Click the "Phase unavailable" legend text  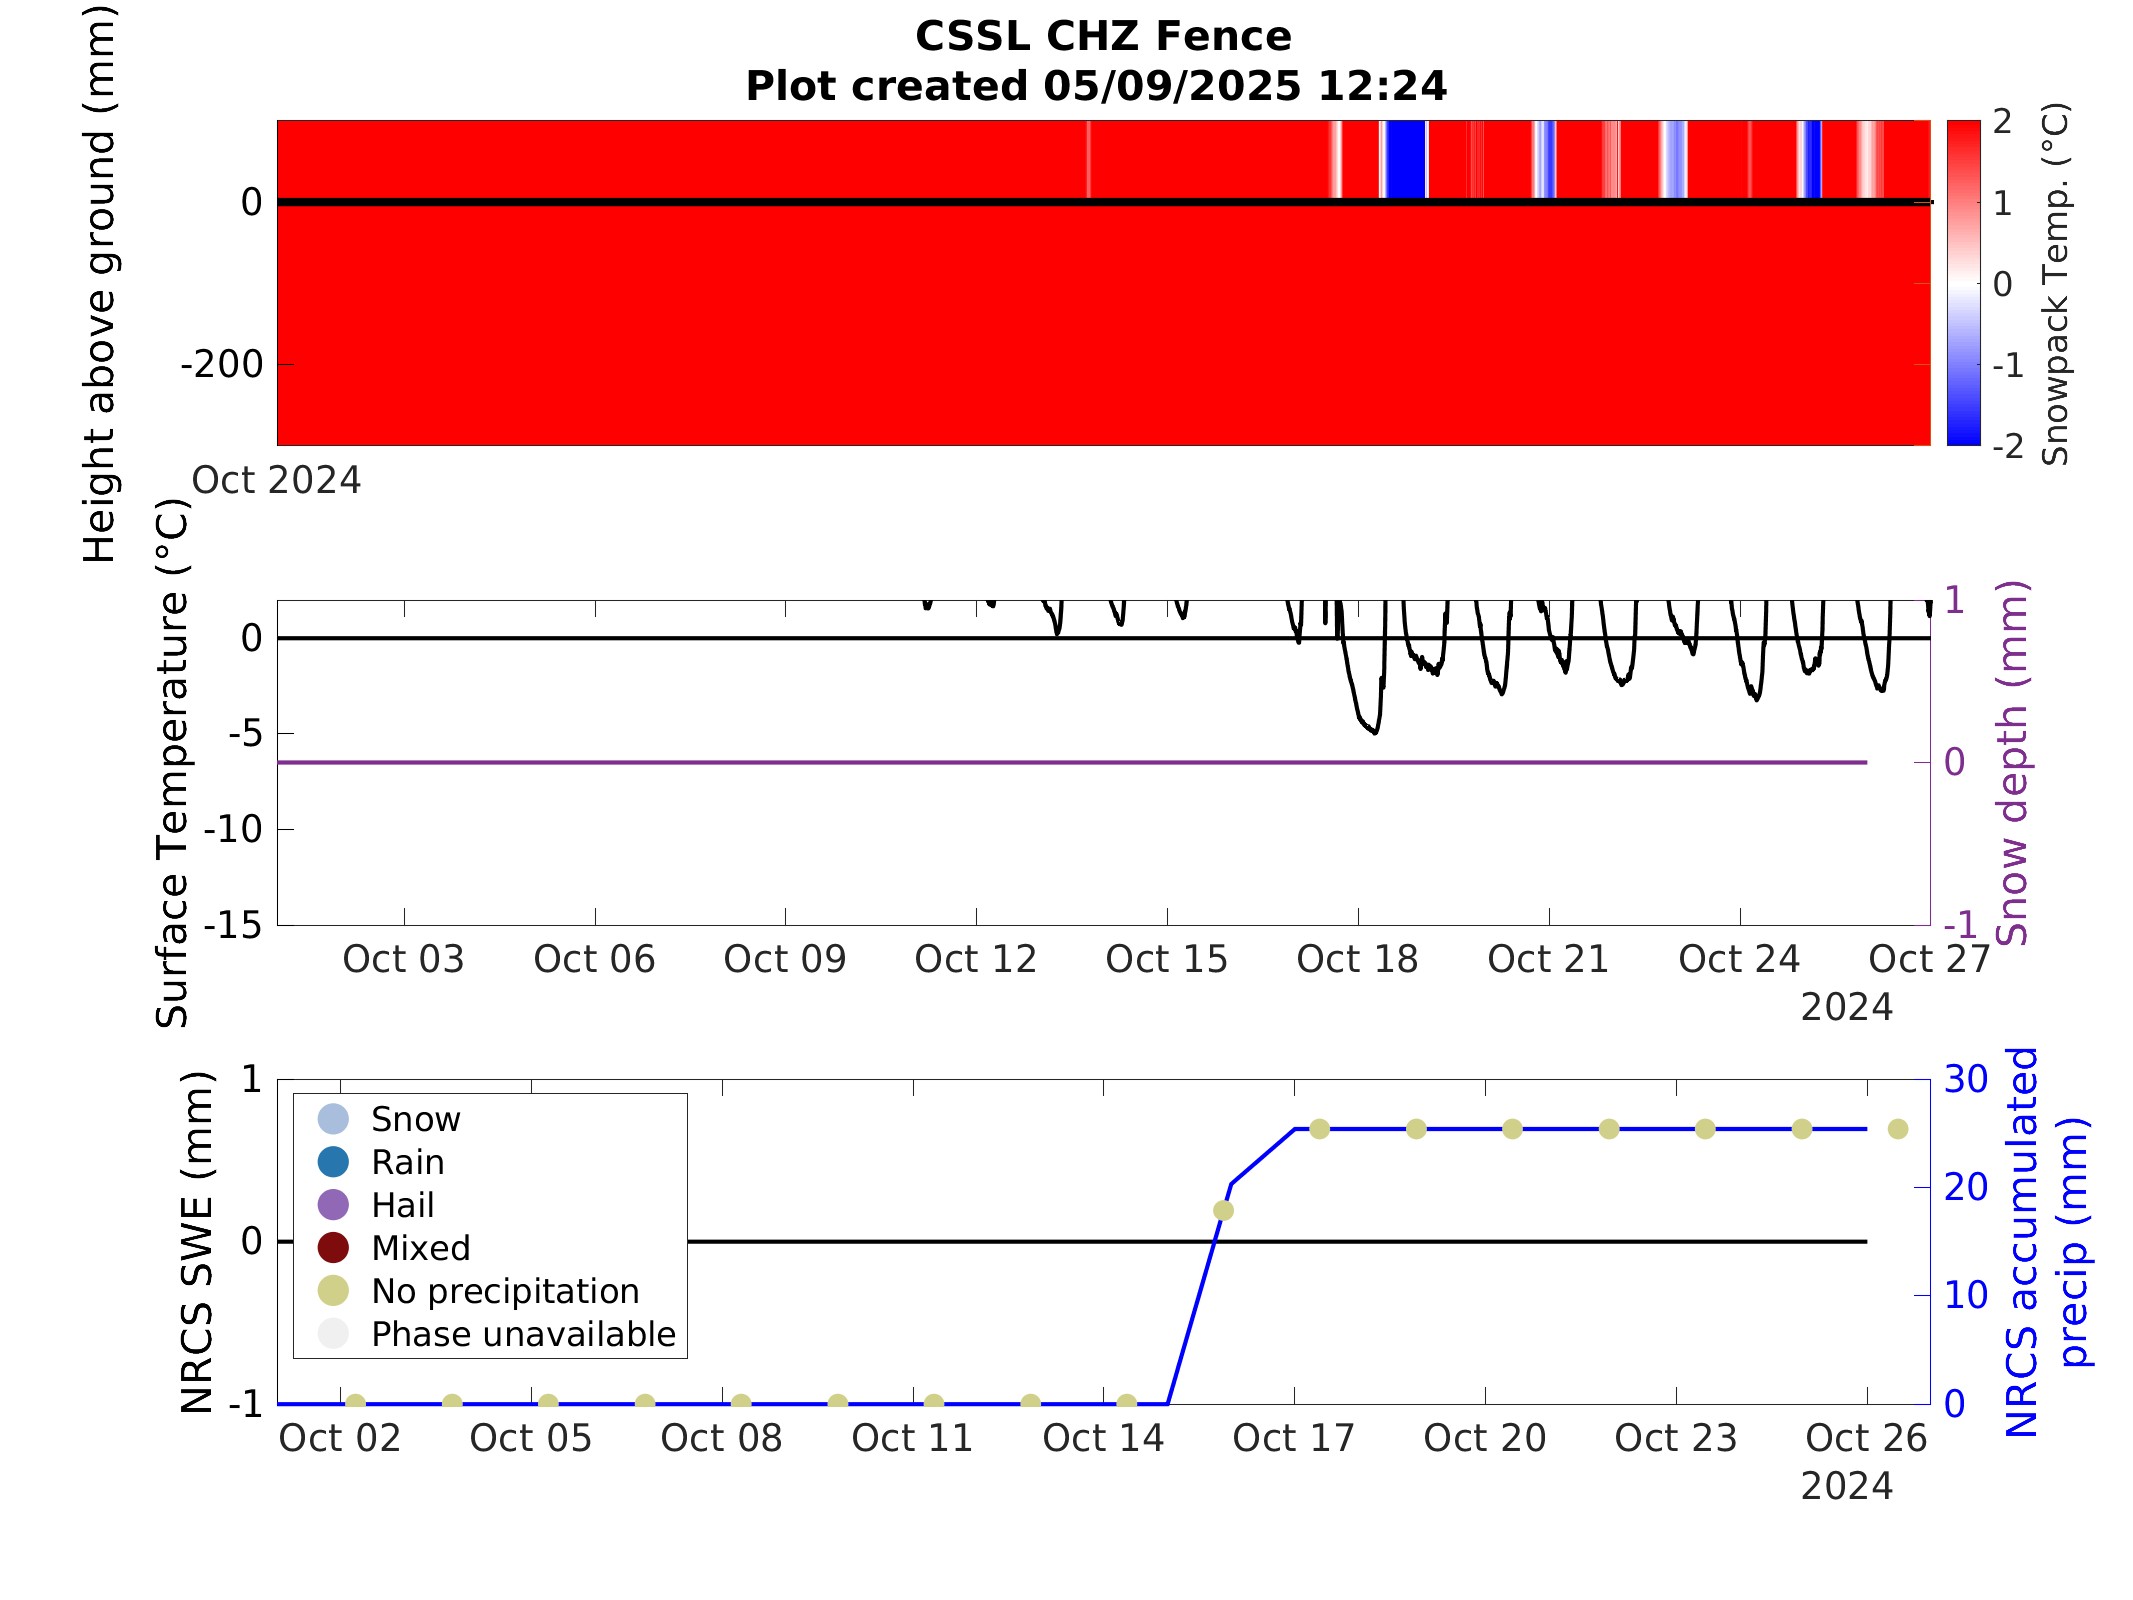[524, 1335]
